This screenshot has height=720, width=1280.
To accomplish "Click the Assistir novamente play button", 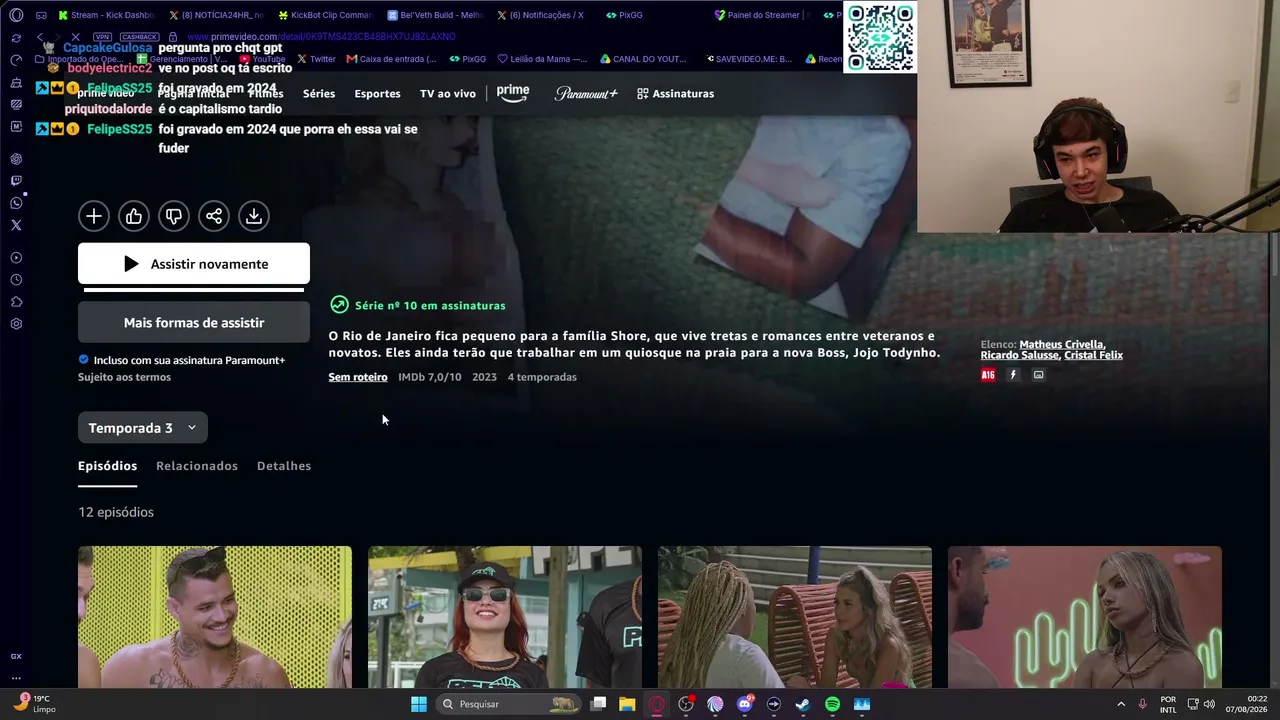I will tap(194, 264).
